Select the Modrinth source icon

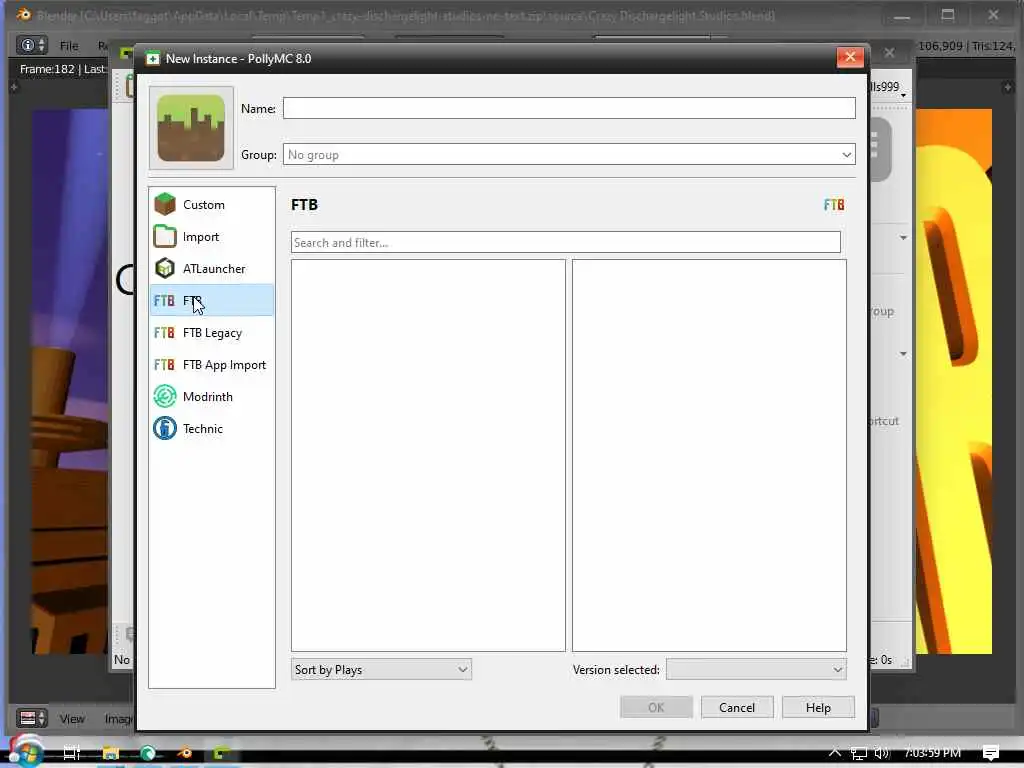(165, 396)
